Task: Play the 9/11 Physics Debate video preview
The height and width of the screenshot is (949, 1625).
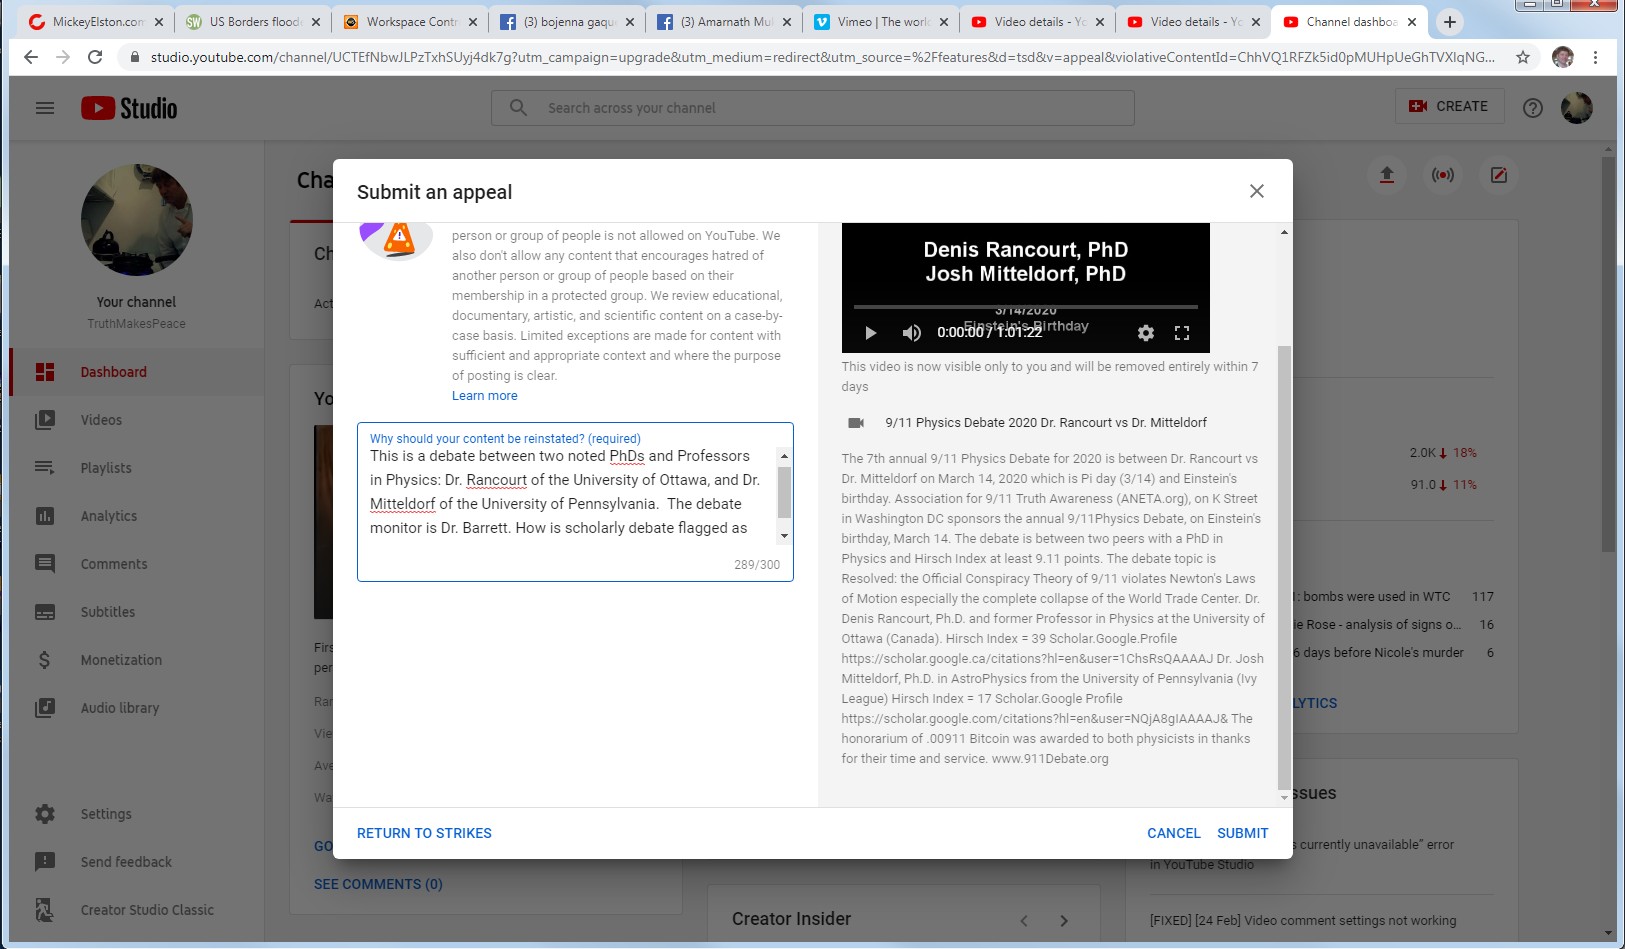Action: (x=870, y=333)
